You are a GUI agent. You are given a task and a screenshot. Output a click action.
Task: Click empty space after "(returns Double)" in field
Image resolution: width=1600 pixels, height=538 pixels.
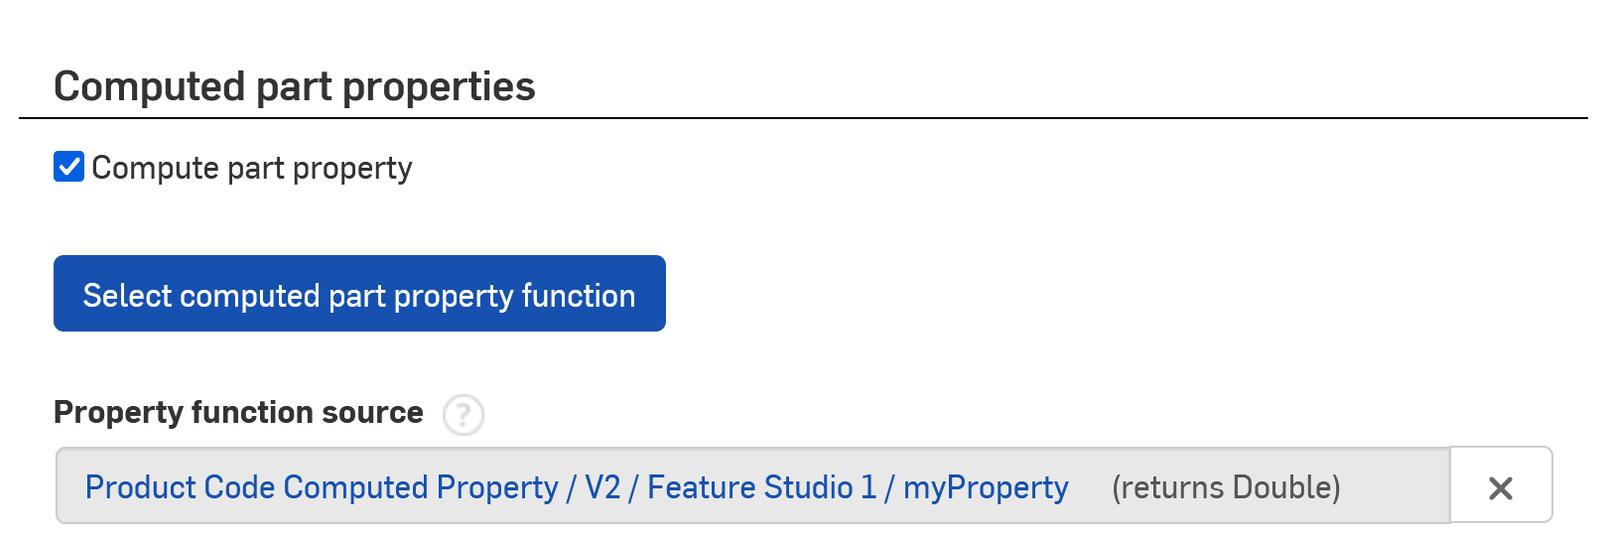point(1395,487)
